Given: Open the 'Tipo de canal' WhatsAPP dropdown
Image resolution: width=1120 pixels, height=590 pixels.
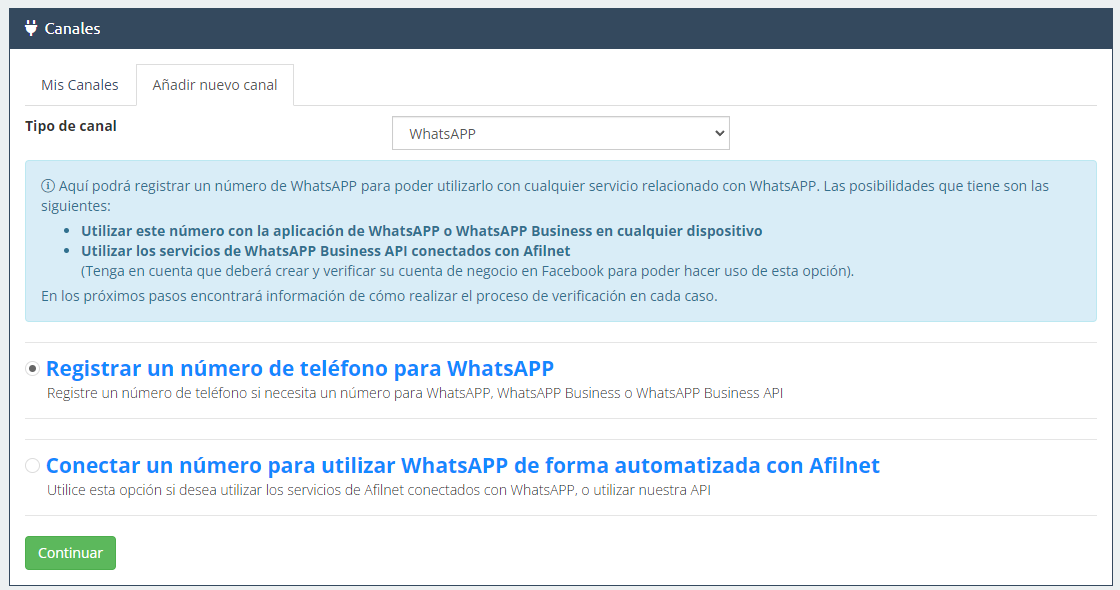Looking at the screenshot, I should 561,134.
